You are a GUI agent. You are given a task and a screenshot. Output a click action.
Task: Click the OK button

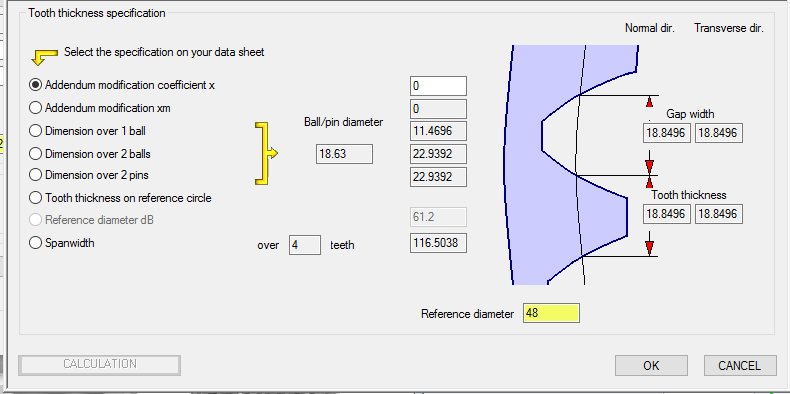point(651,365)
